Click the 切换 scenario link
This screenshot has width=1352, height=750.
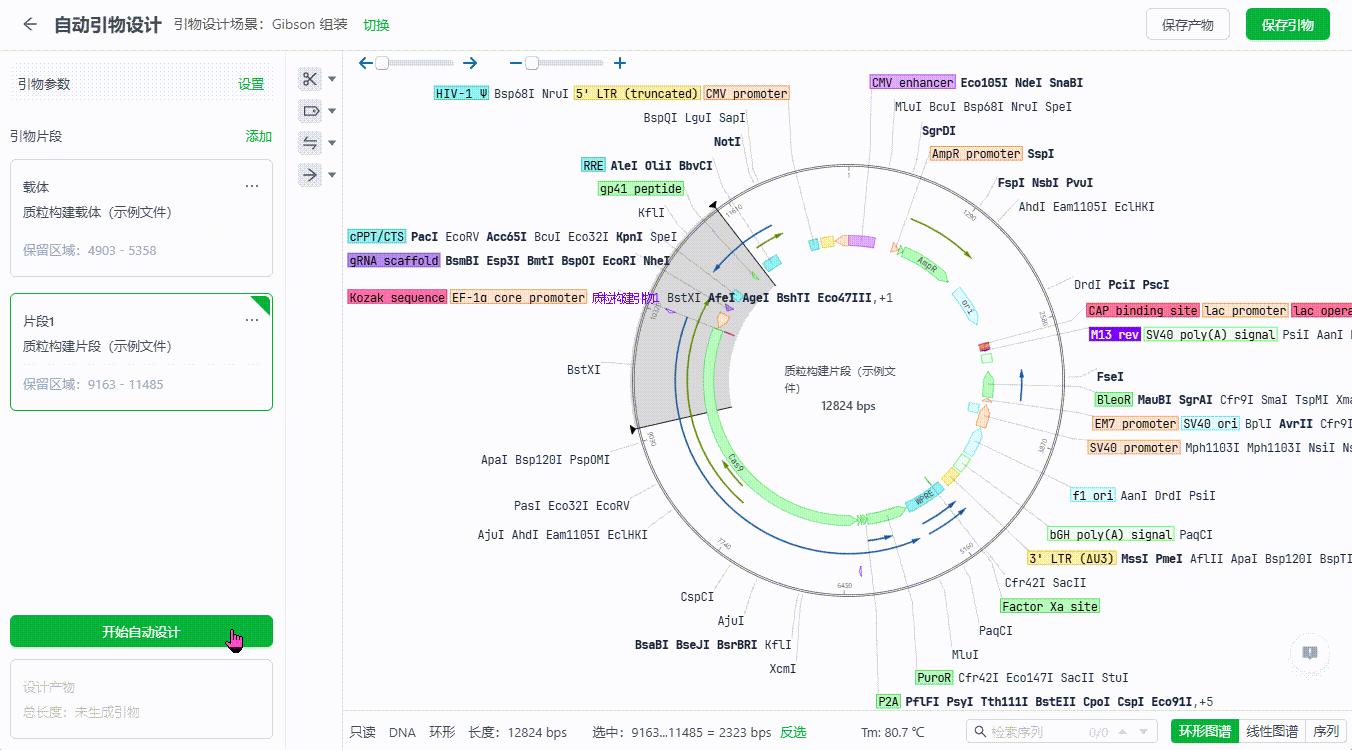pyautogui.click(x=376, y=25)
